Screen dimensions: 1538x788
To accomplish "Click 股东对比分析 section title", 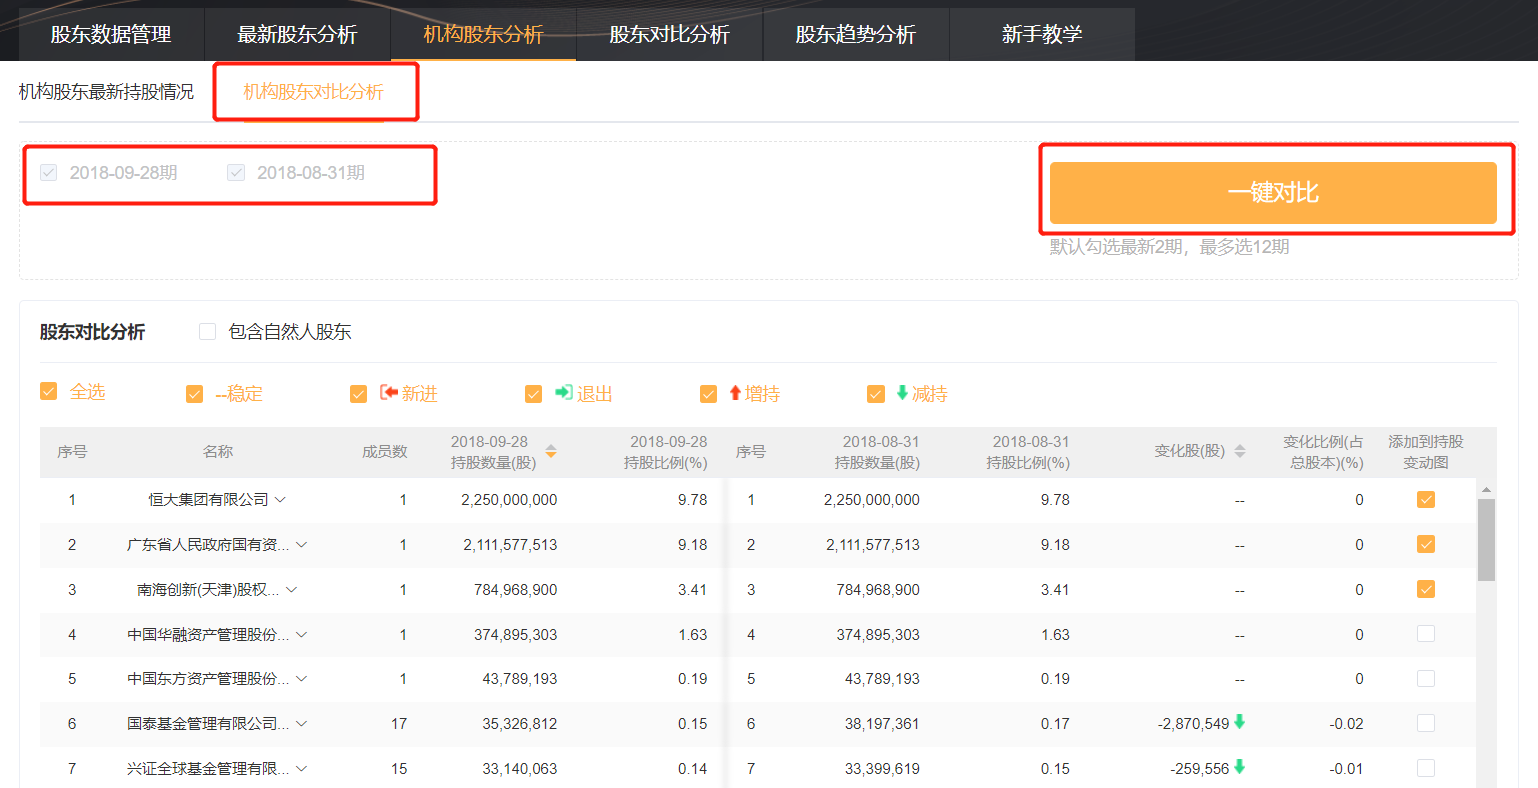I will [92, 332].
